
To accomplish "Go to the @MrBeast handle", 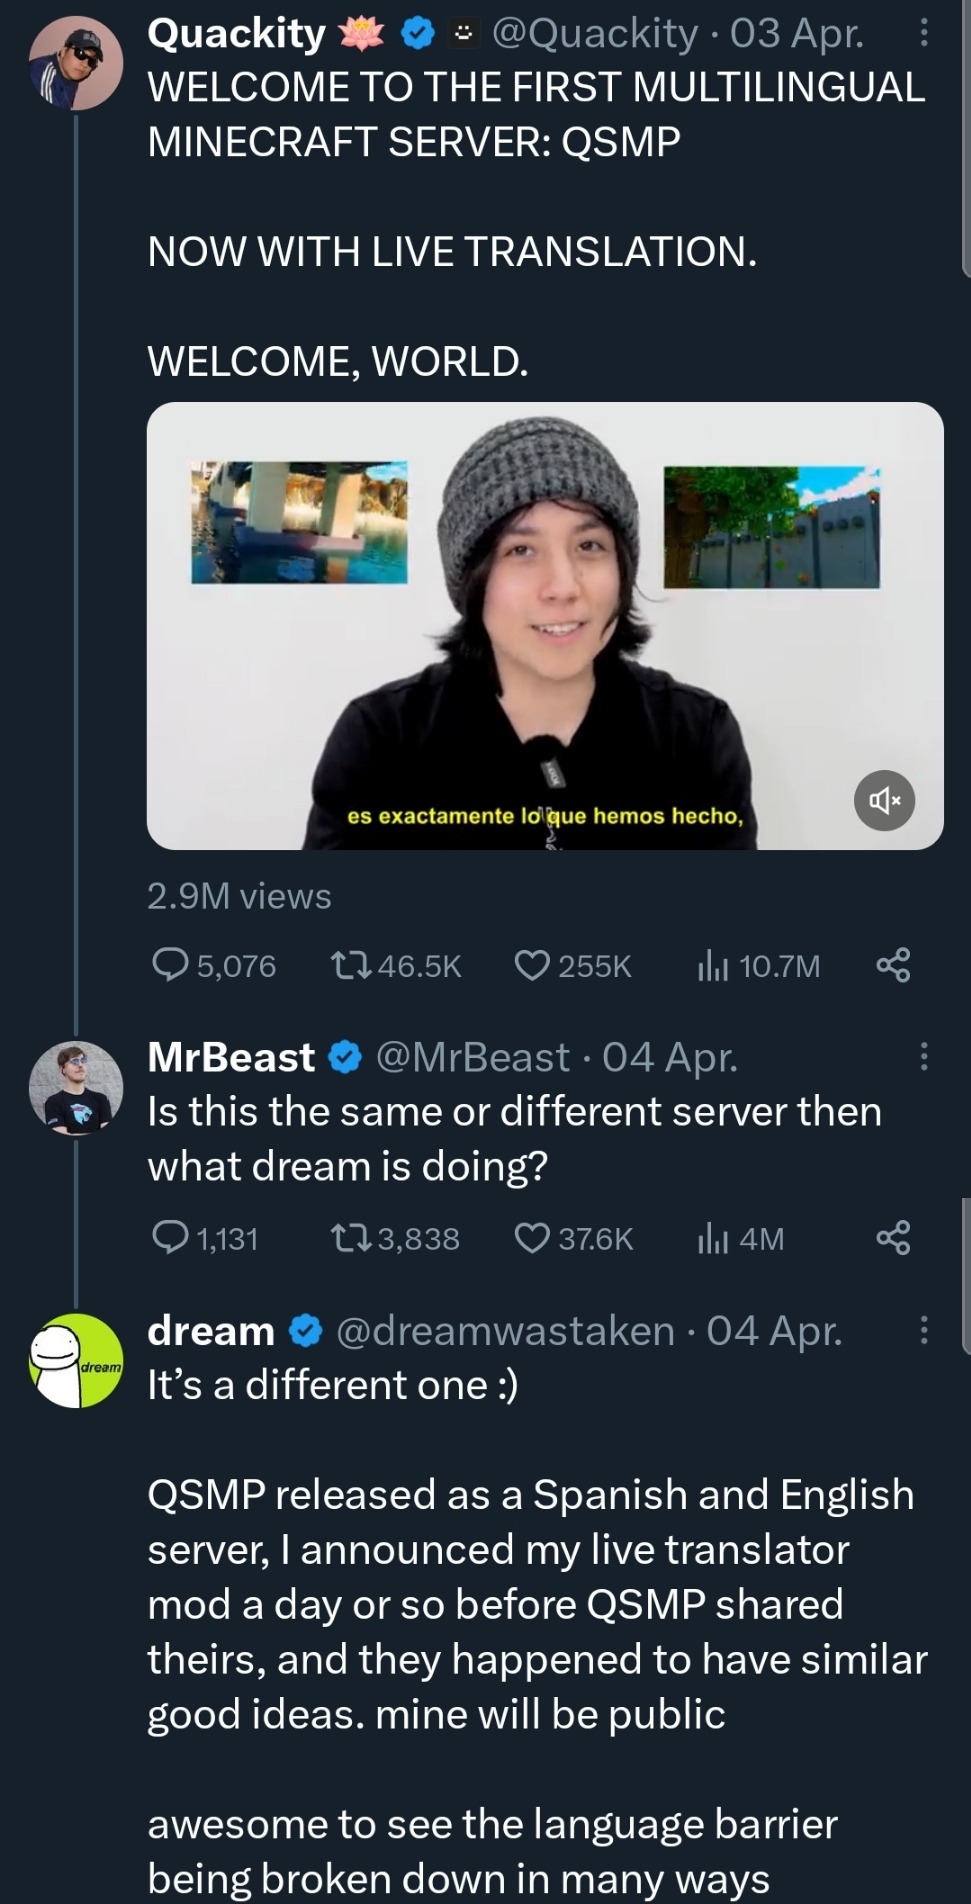I will pos(472,1057).
